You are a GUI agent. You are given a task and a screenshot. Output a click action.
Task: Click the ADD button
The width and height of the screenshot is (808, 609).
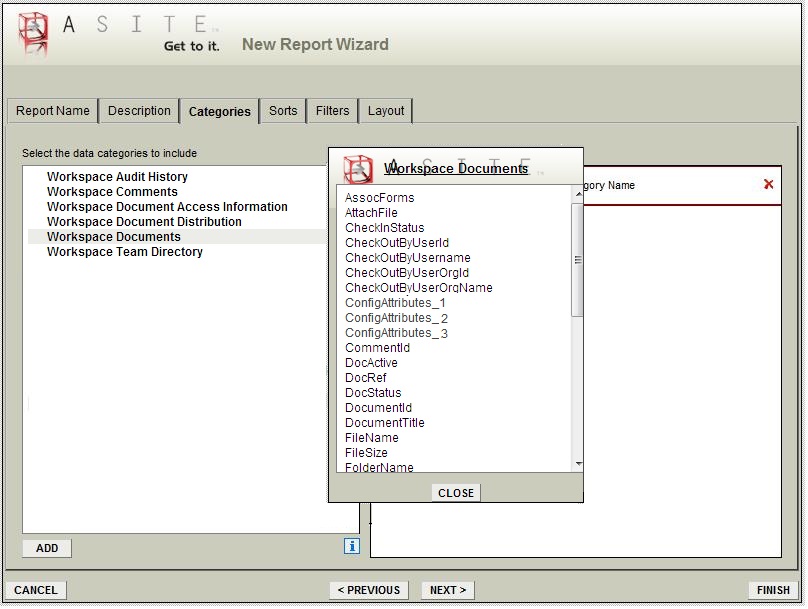(47, 549)
